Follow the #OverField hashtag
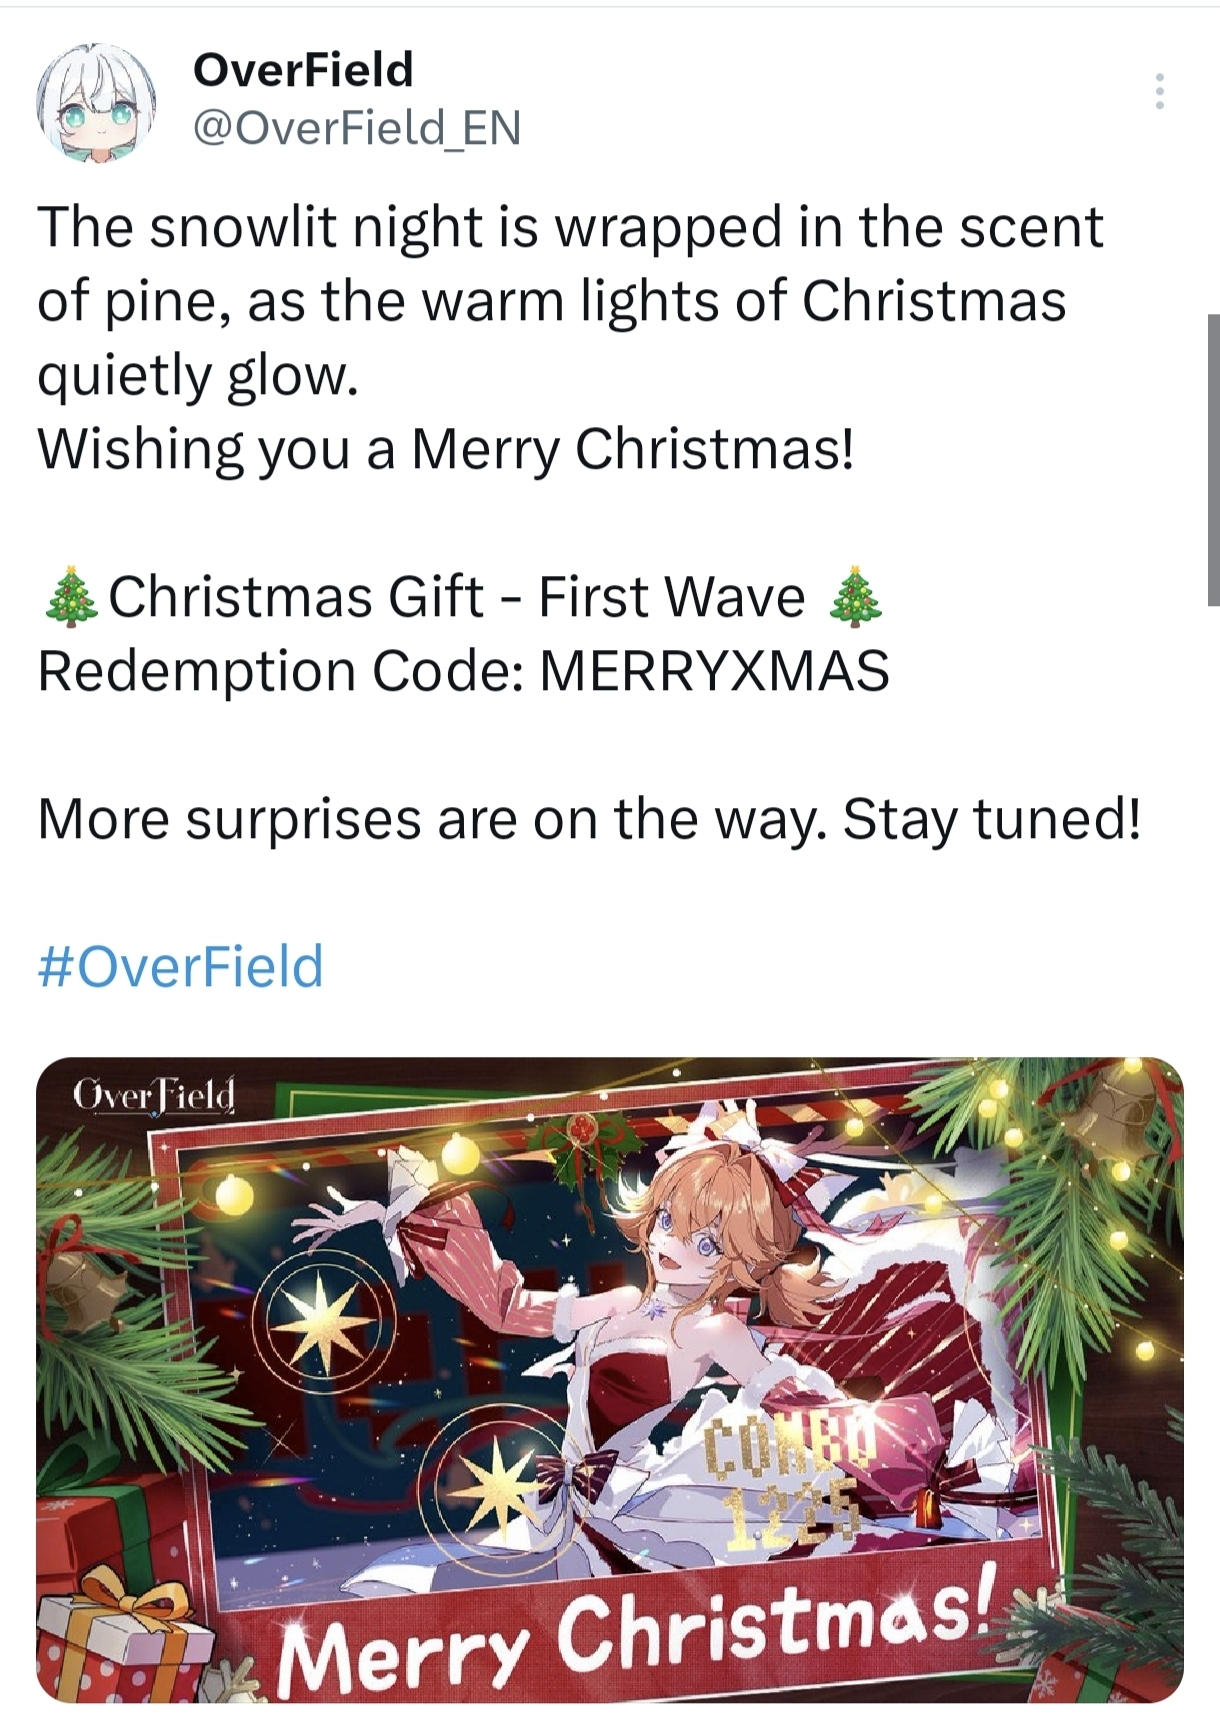Screen dimensions: 1220x1724 pyautogui.click(x=181, y=966)
